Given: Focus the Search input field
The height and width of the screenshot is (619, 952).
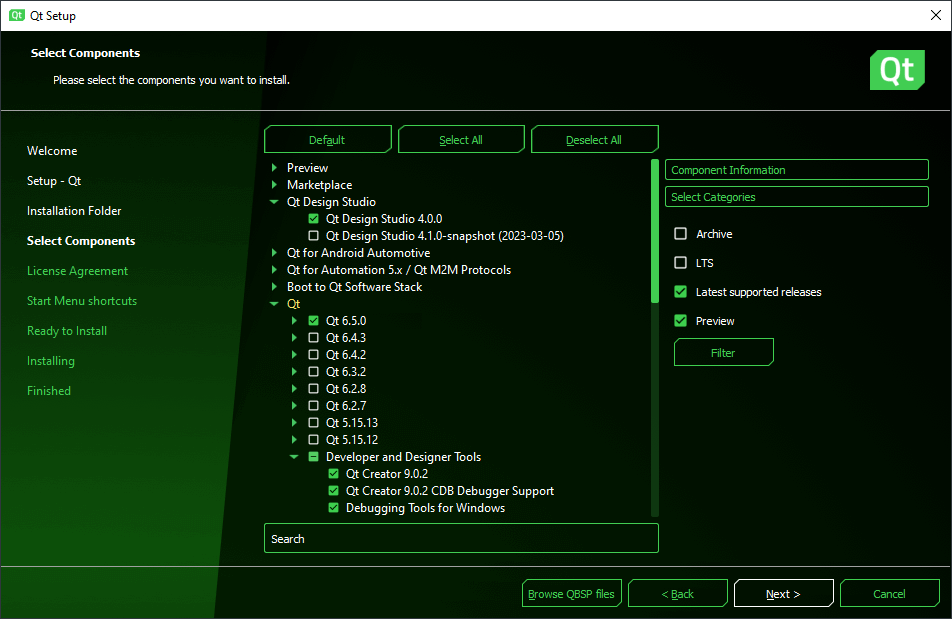Looking at the screenshot, I should click(x=461, y=539).
